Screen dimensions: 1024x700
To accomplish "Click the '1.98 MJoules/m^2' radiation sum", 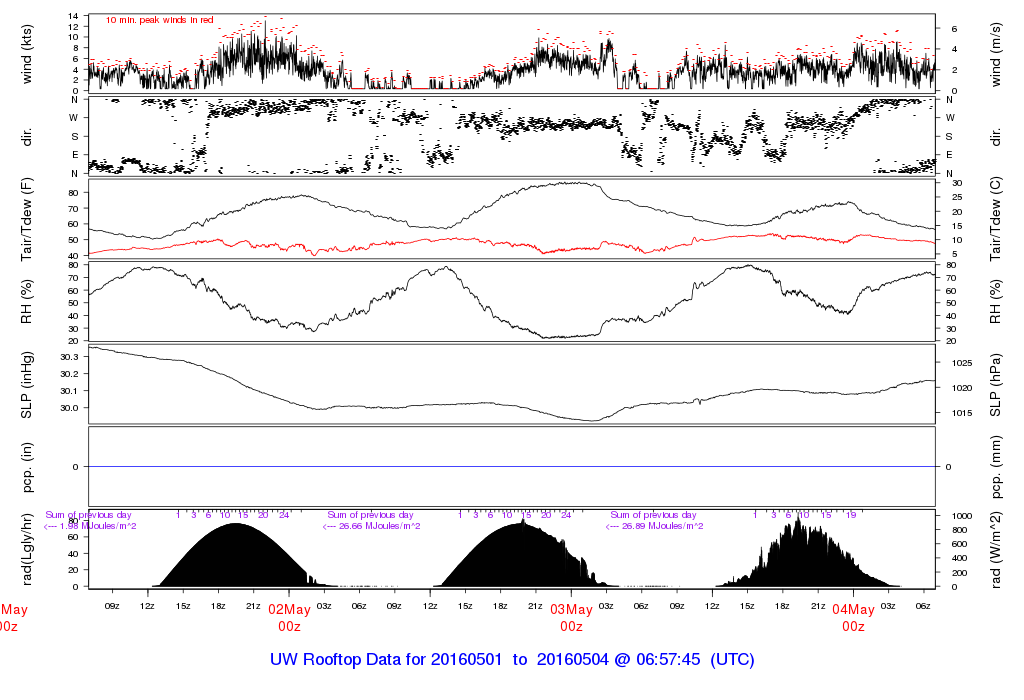I will pyautogui.click(x=98, y=526).
